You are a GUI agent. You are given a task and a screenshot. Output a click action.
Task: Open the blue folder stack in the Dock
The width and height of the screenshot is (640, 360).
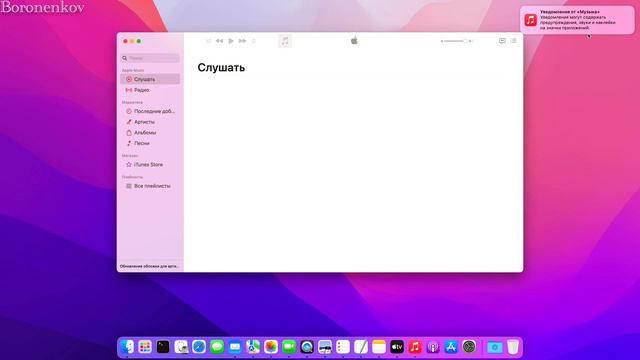click(495, 347)
